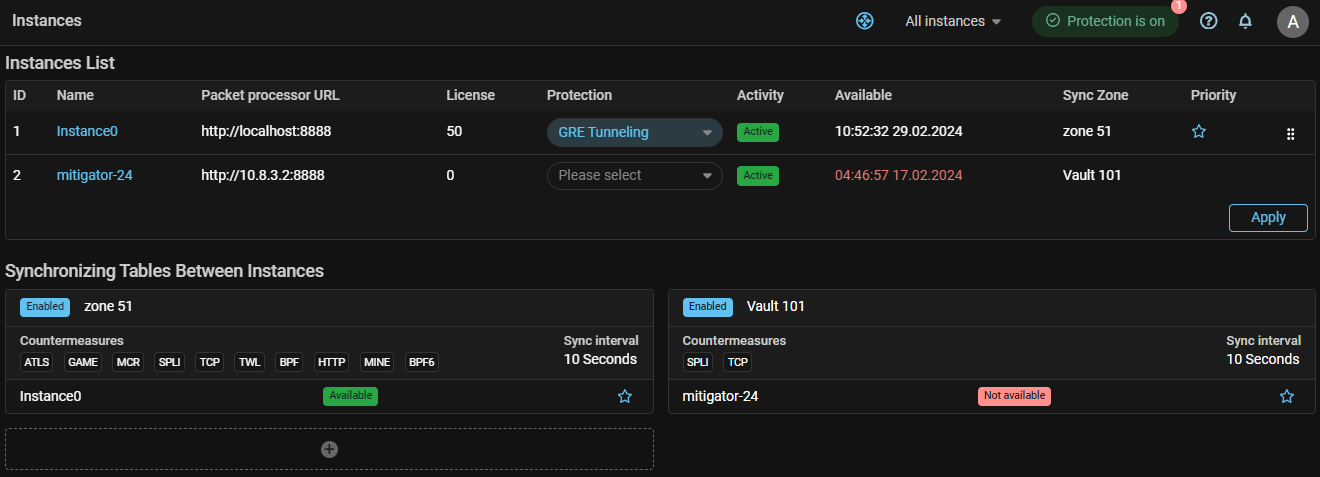Add a new sync zone with plus icon
Viewport: 1320px width, 477px height.
pos(329,449)
